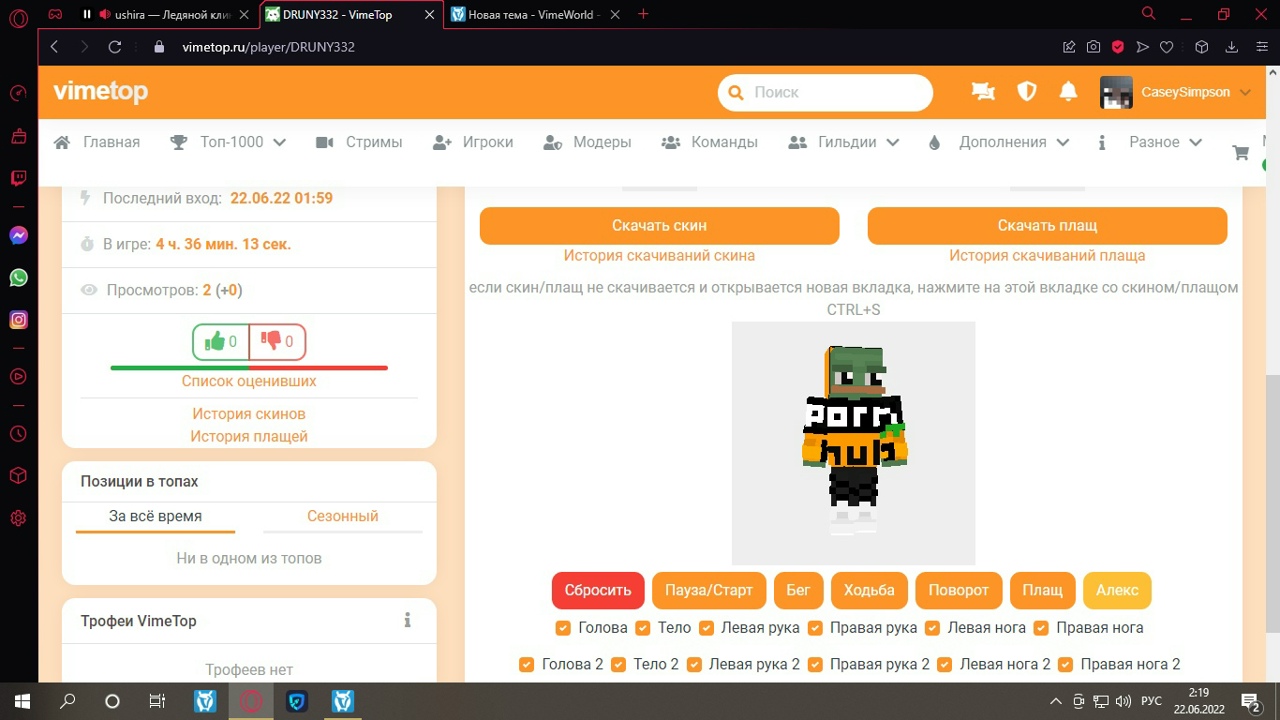Click the thumbs down dislike icon
Viewport: 1280px width, 720px height.
coord(271,342)
